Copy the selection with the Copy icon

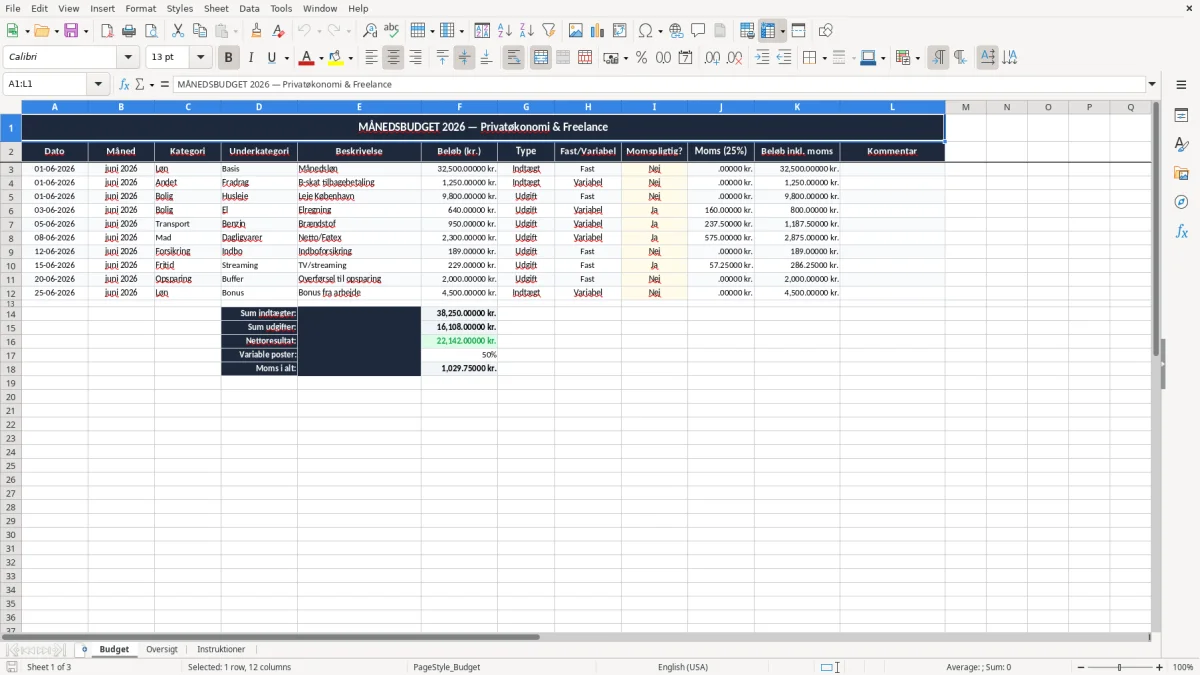[200, 31]
